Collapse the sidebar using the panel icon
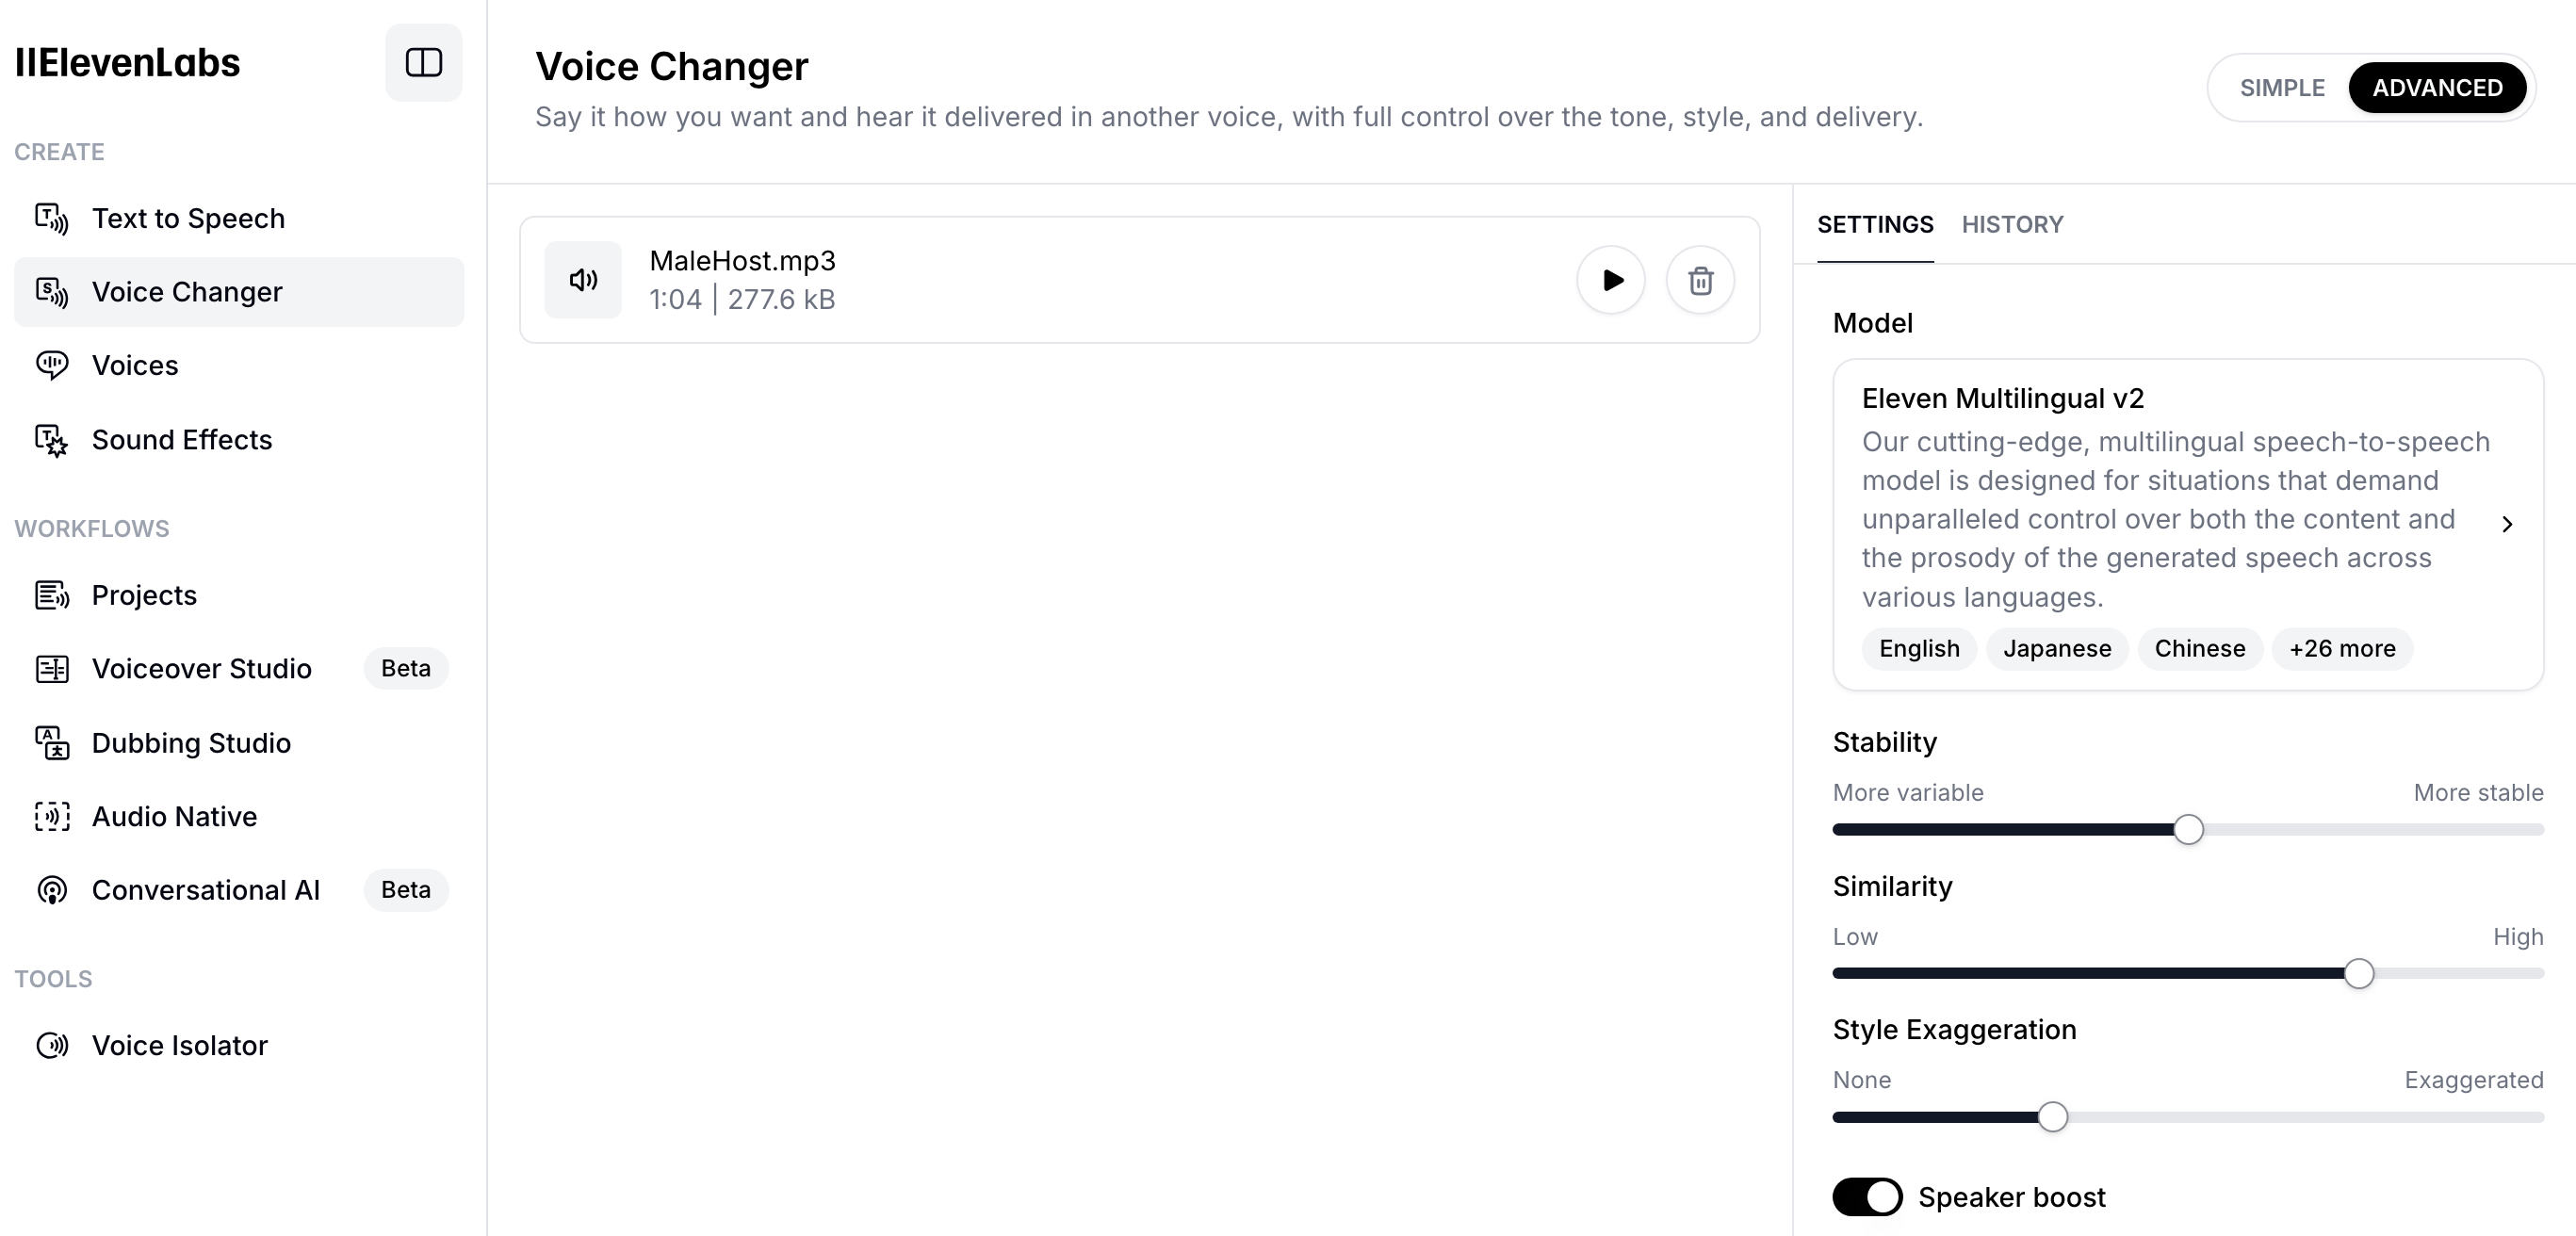 [423, 63]
